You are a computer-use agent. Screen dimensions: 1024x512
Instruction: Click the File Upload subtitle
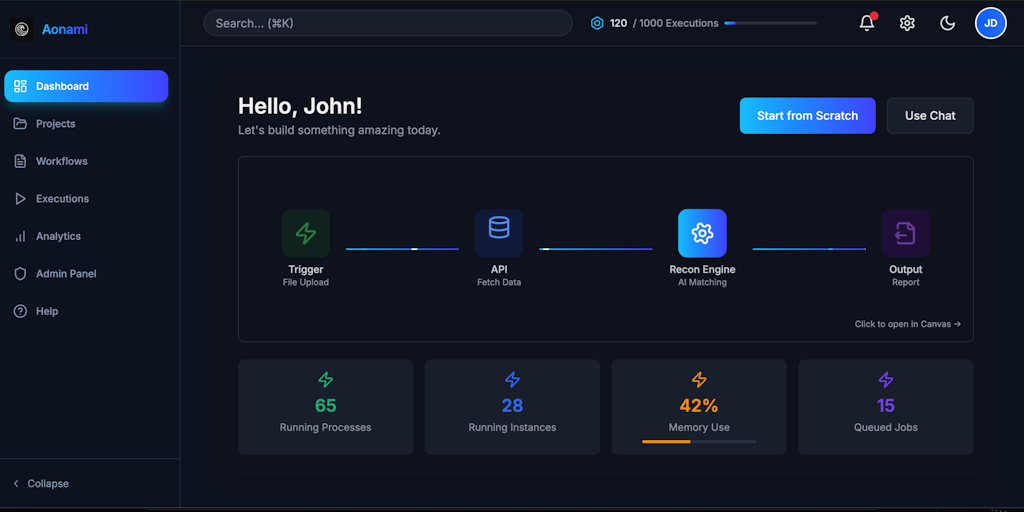click(306, 283)
